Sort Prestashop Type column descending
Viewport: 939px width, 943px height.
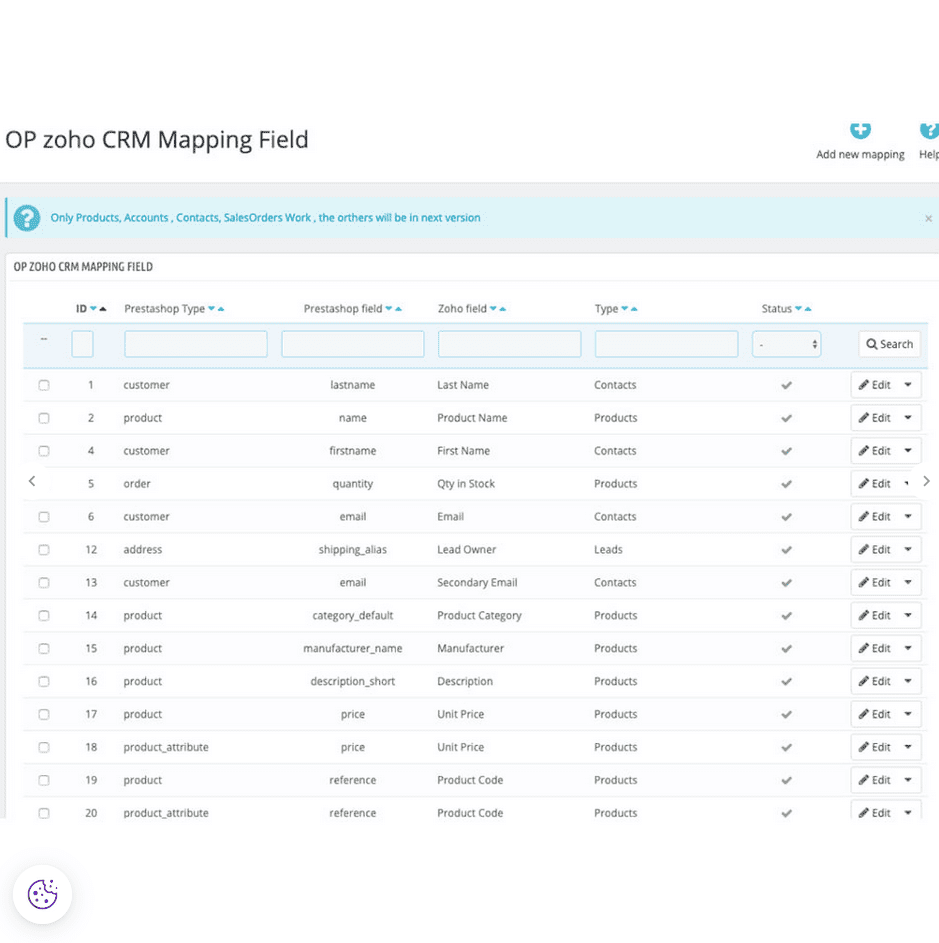coord(211,309)
